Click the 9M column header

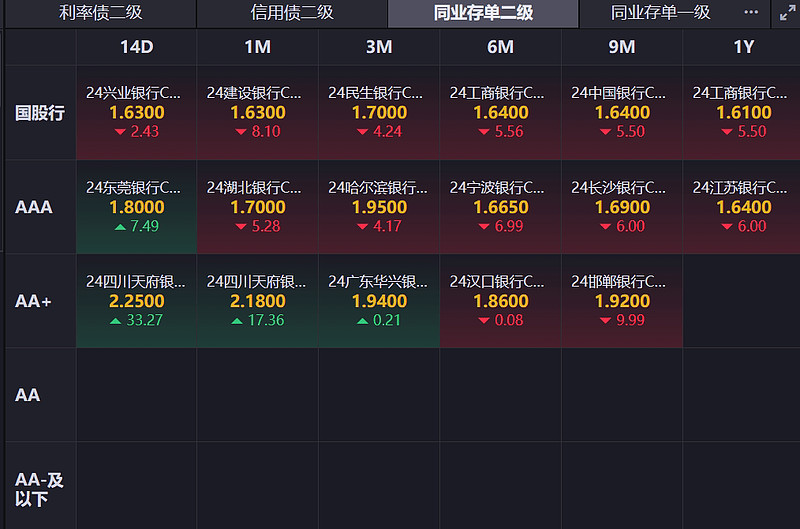622,47
